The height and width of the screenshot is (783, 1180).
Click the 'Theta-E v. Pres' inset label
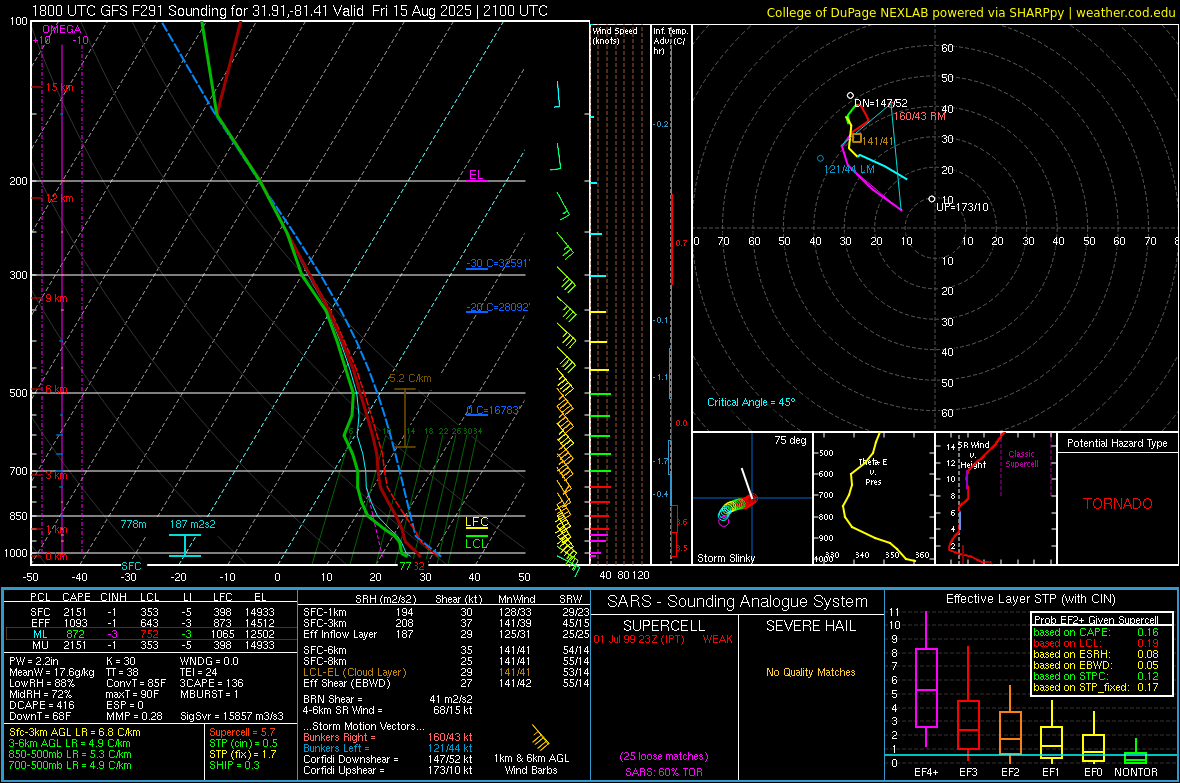(x=873, y=472)
